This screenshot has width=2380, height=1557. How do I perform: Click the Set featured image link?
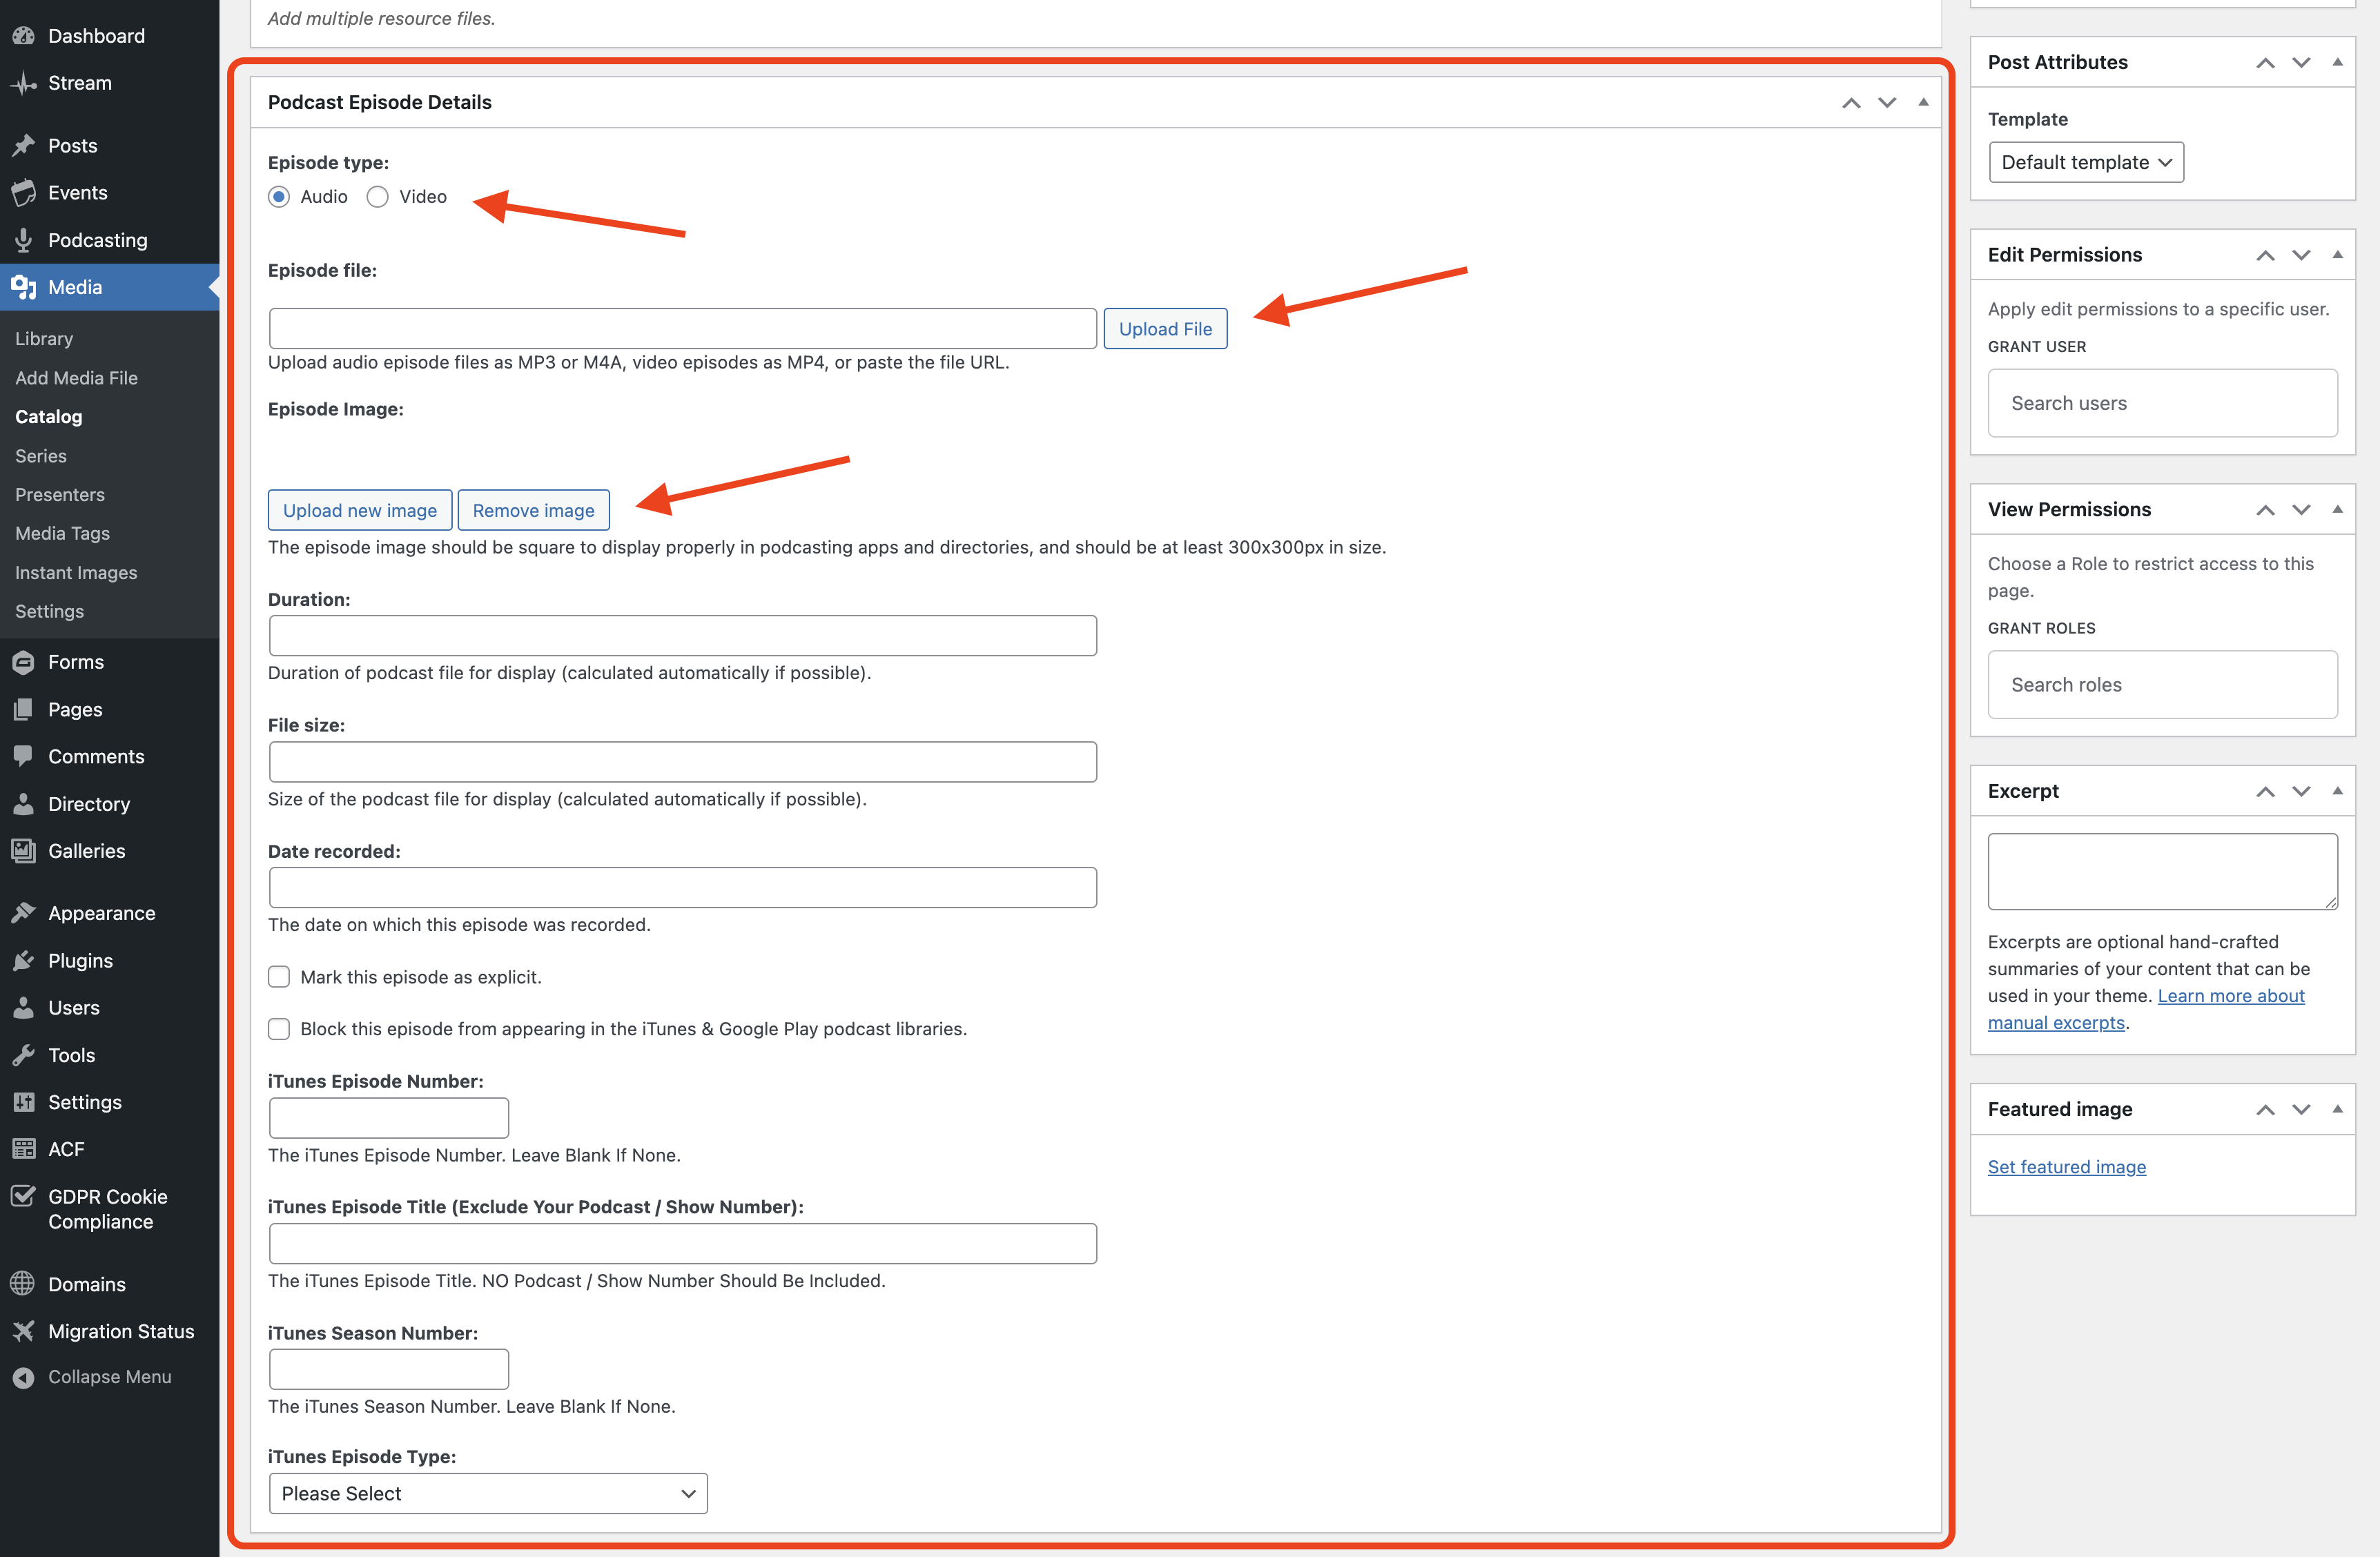click(2066, 1167)
